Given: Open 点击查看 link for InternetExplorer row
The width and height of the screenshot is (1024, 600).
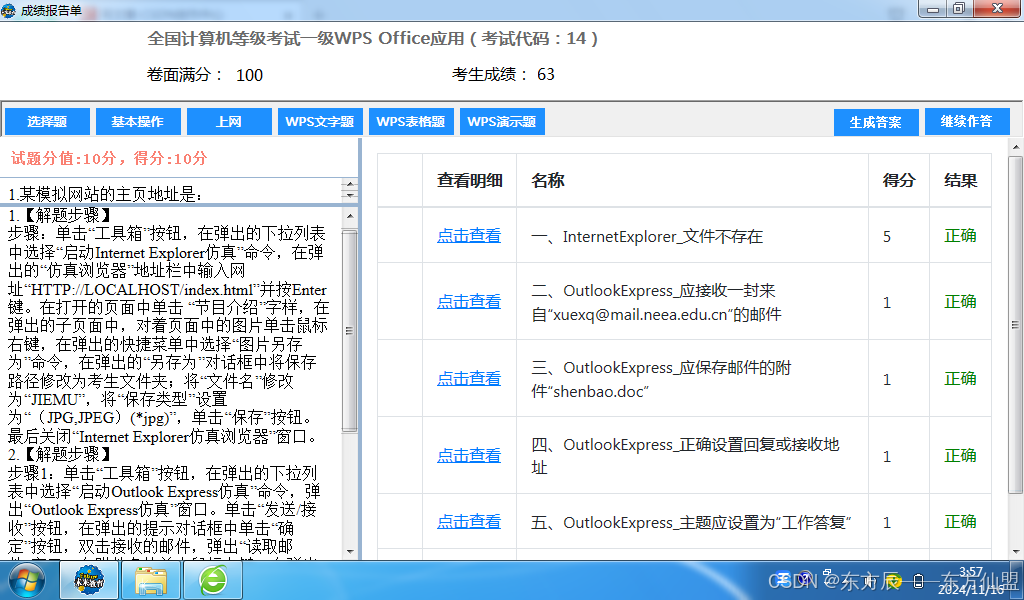Looking at the screenshot, I should coord(469,236).
